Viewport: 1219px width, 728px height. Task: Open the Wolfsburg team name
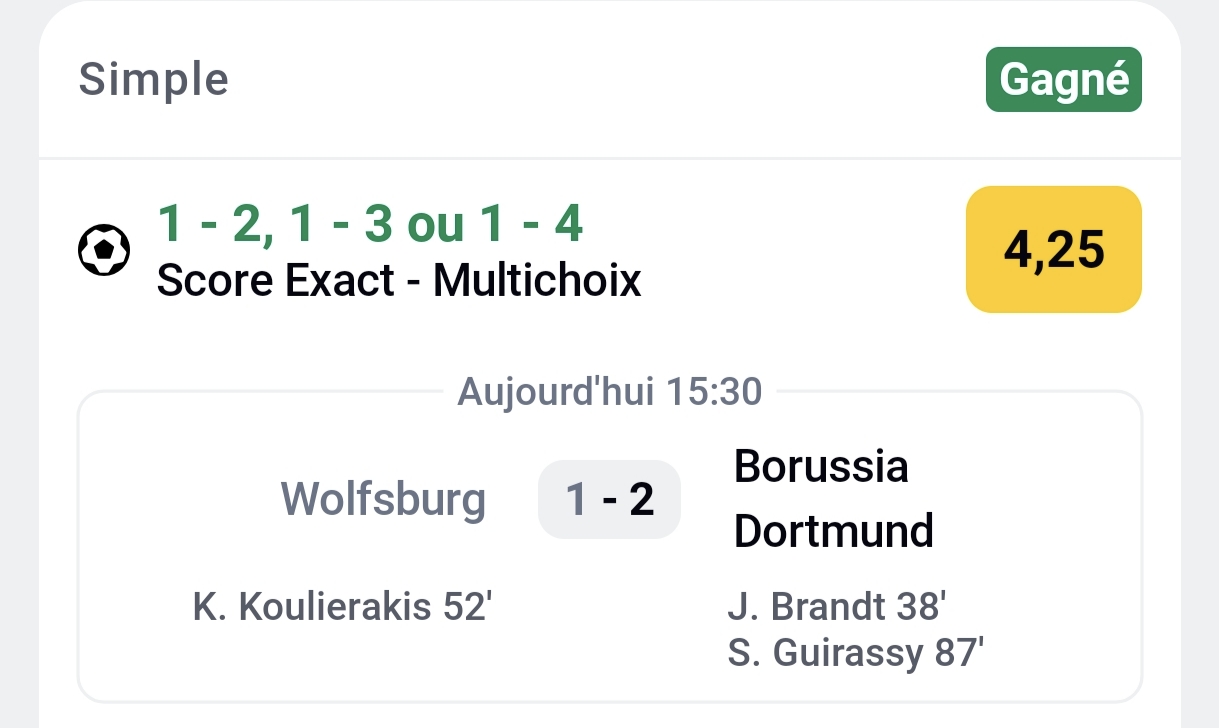(383, 499)
